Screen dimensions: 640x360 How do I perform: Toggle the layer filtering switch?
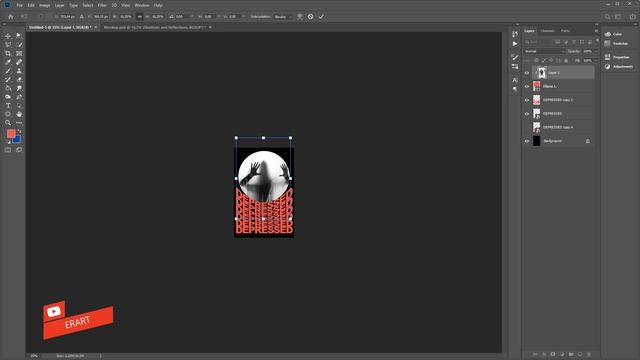click(x=597, y=41)
